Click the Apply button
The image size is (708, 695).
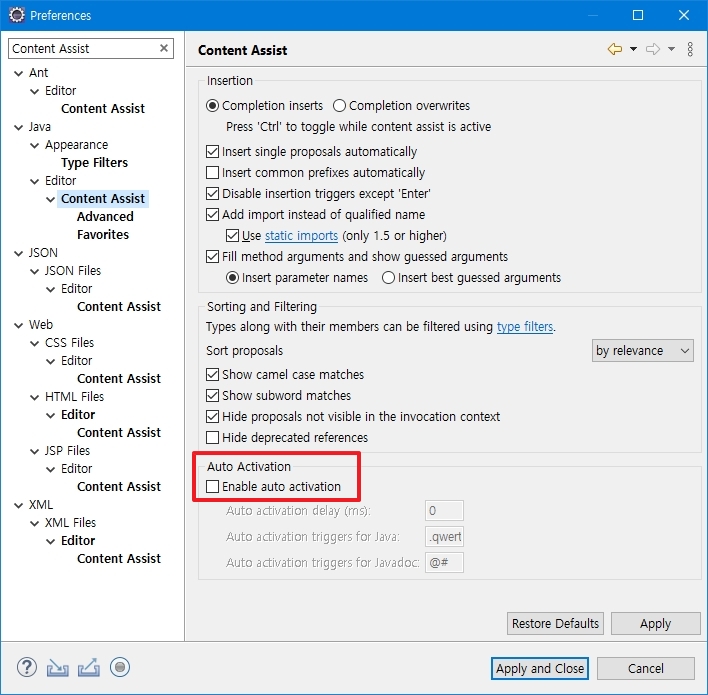655,624
